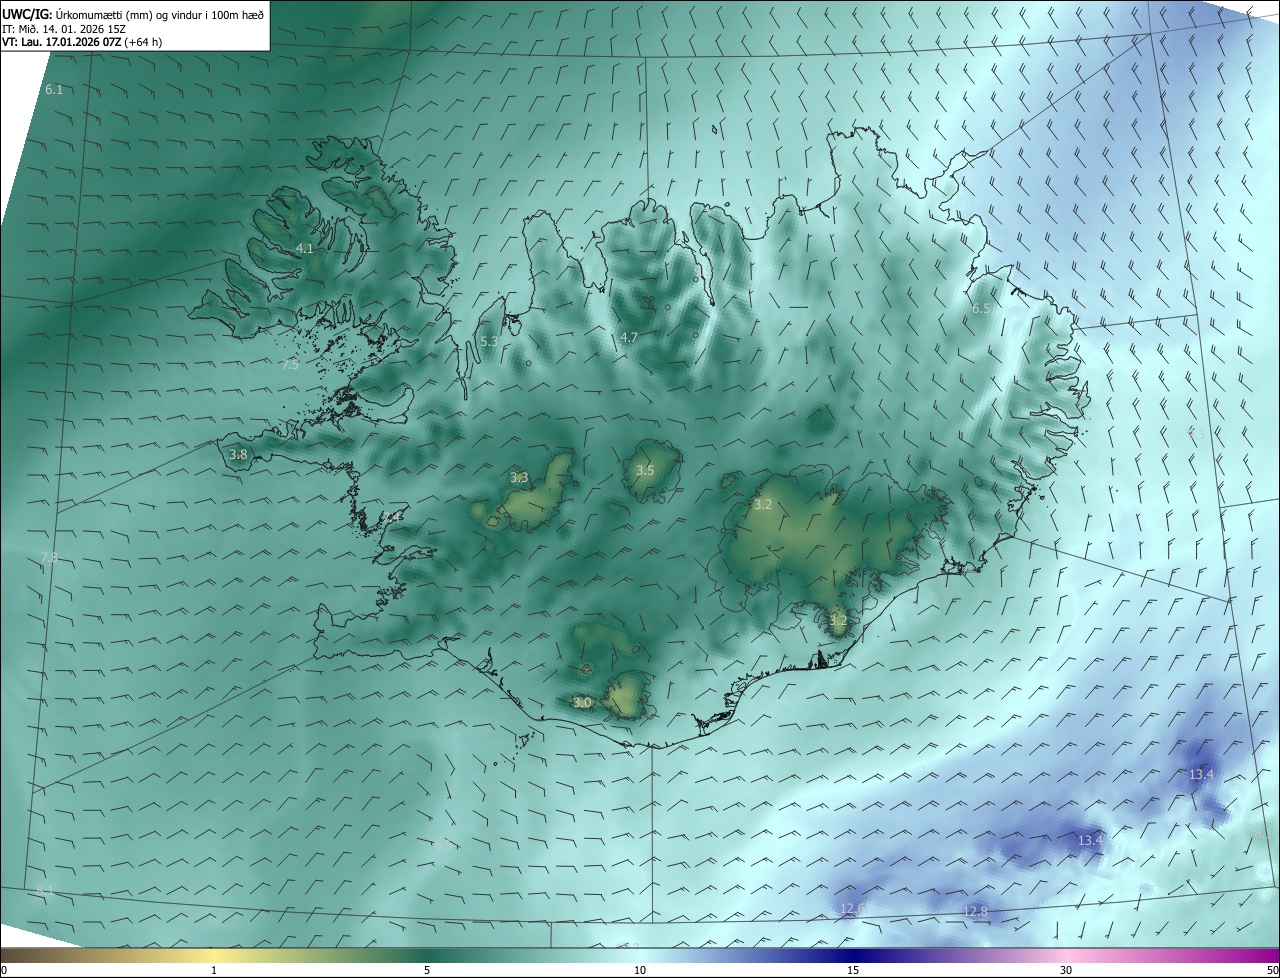Click the 15 tick on color scale
Viewport: 1280px width, 978px height.
[853, 970]
